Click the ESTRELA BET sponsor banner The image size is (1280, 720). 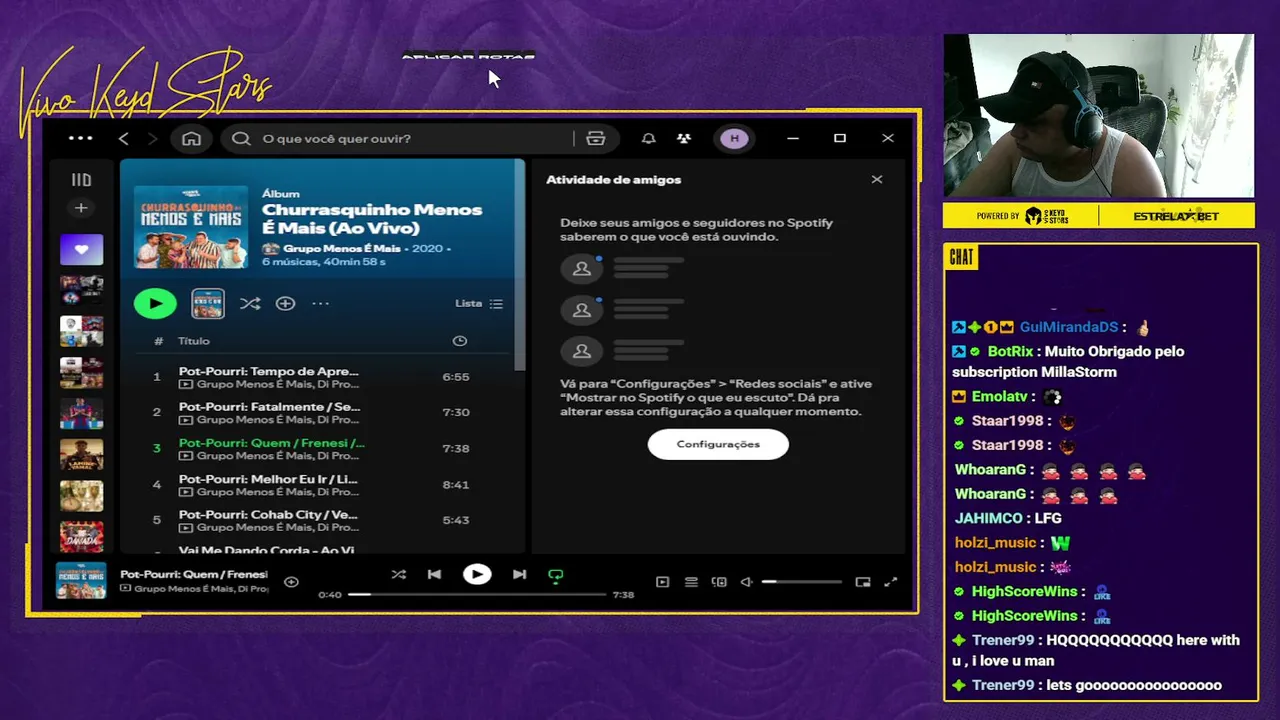[x=1176, y=216]
